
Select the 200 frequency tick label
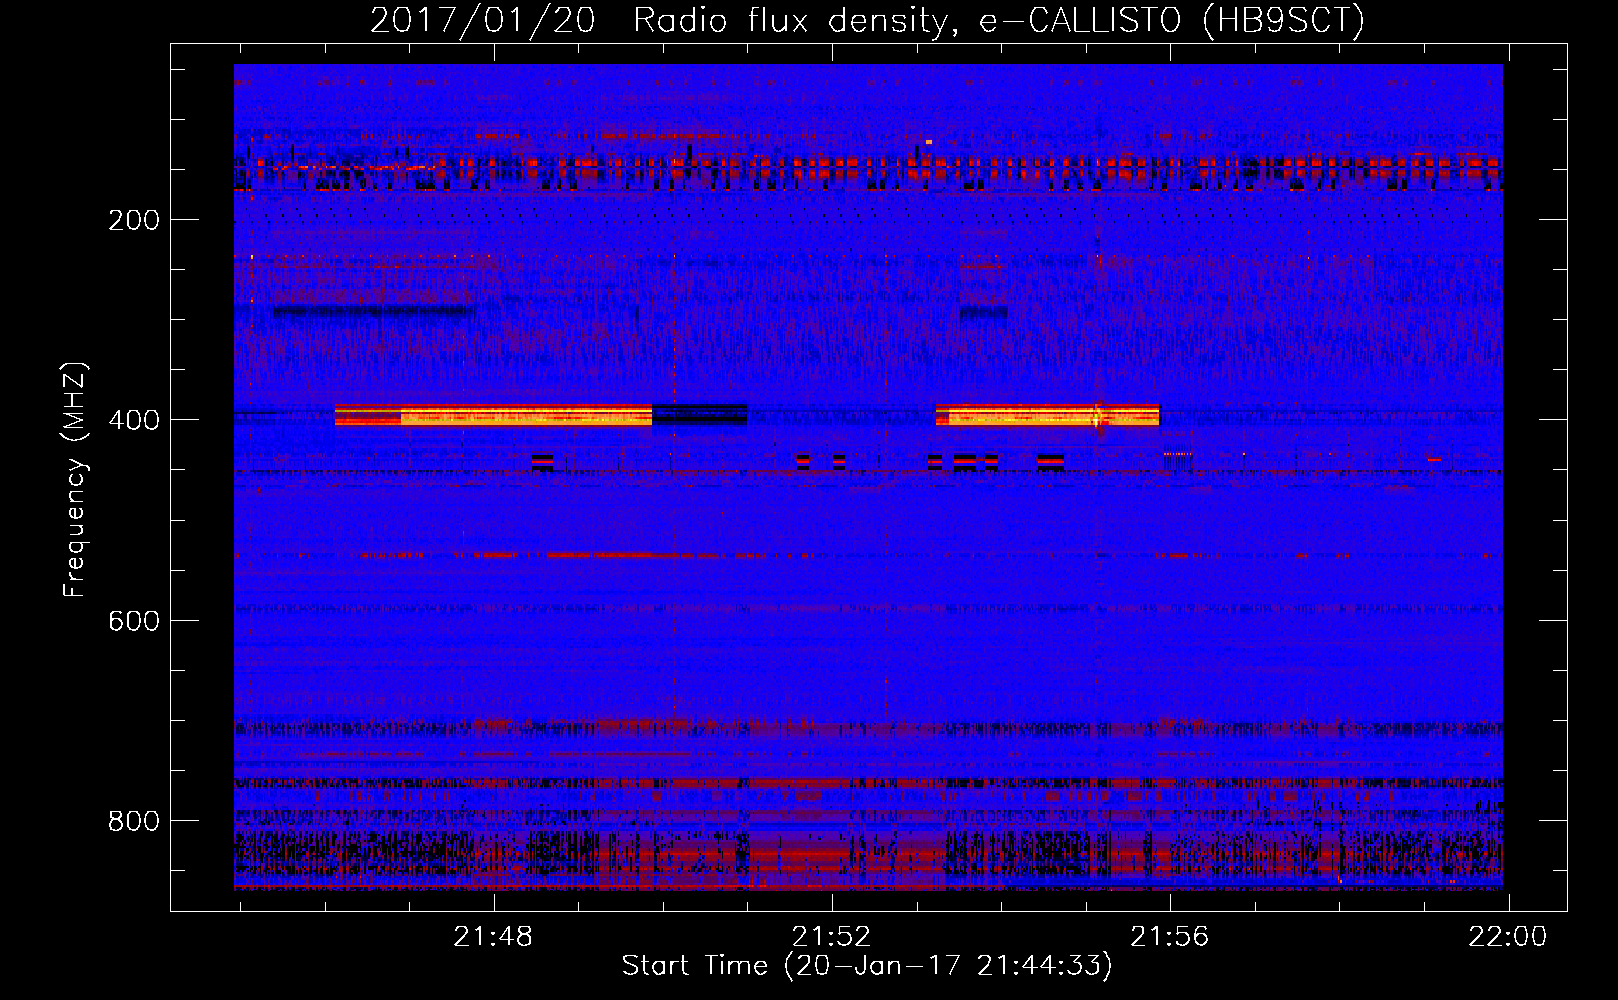tap(134, 220)
